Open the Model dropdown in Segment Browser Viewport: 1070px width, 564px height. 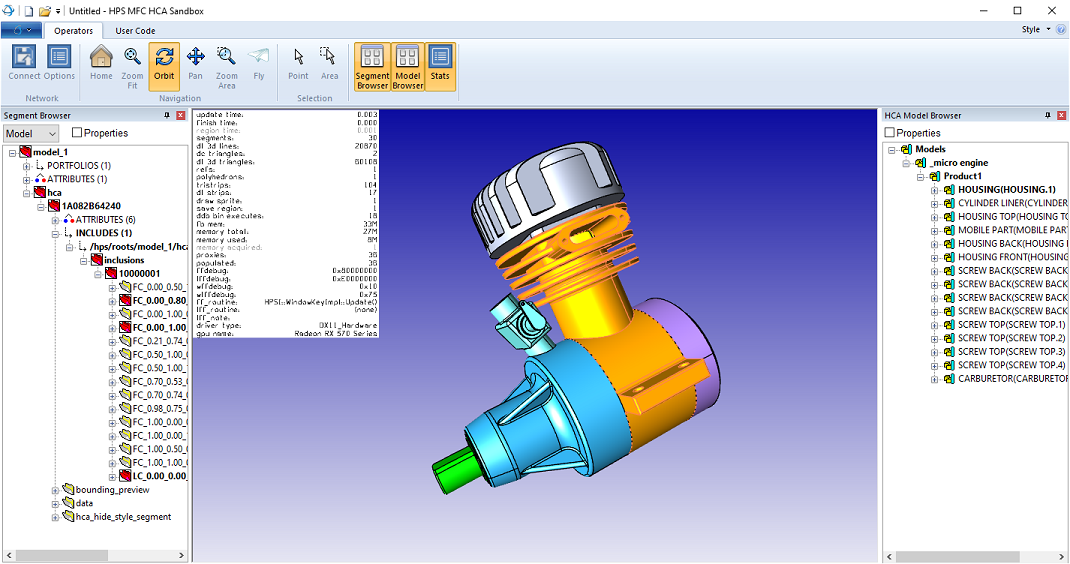pyautogui.click(x=31, y=133)
